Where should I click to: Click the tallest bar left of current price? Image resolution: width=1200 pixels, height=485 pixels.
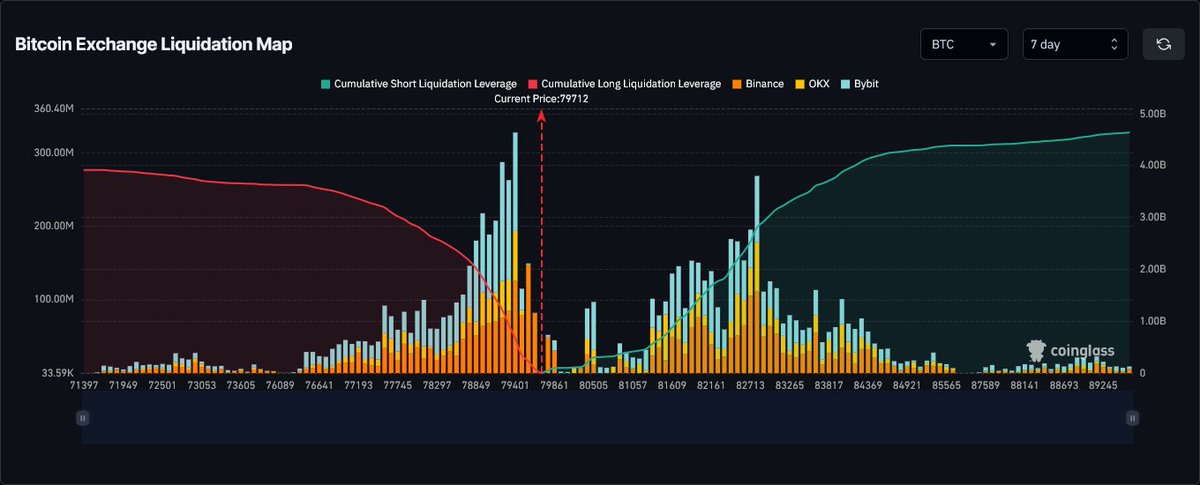[516, 252]
